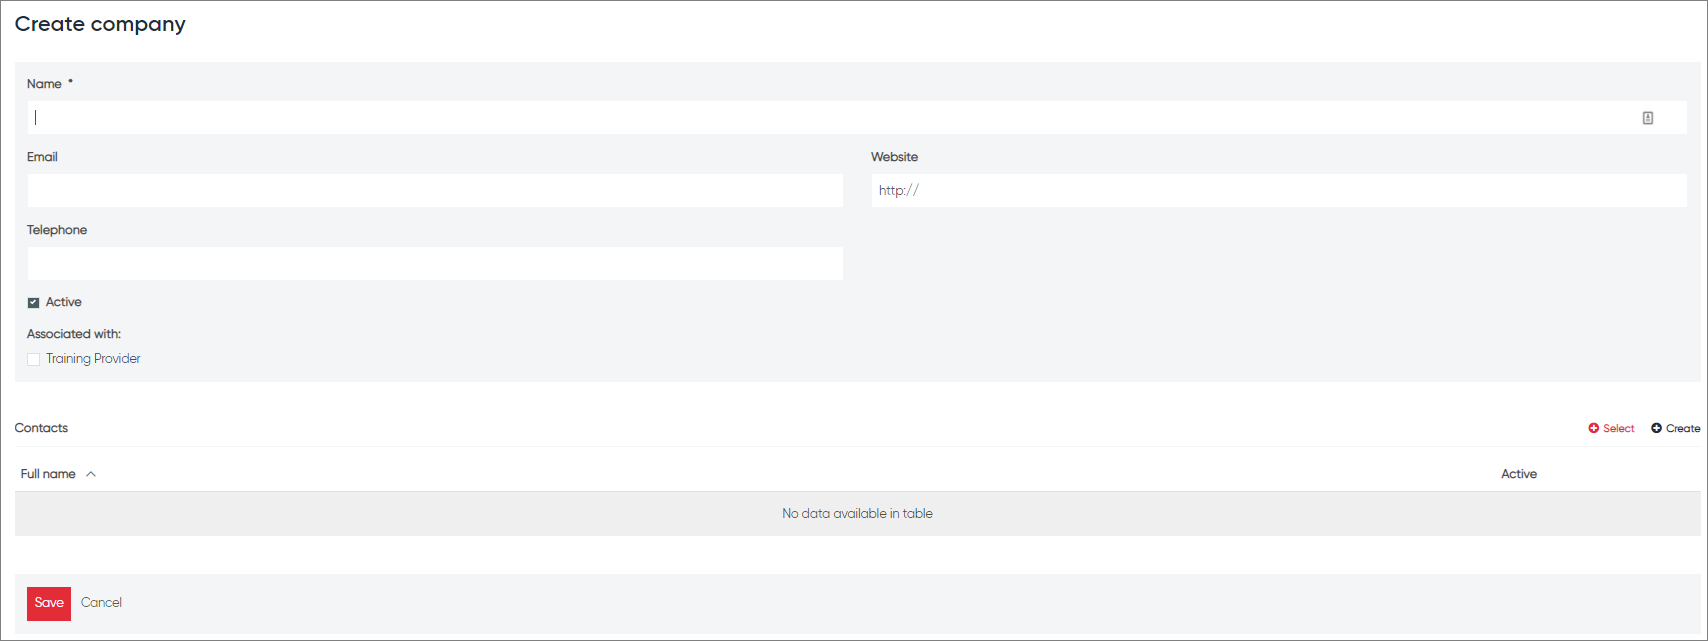The width and height of the screenshot is (1708, 641).
Task: Click the 'No data available in table' row
Action: pyautogui.click(x=857, y=514)
